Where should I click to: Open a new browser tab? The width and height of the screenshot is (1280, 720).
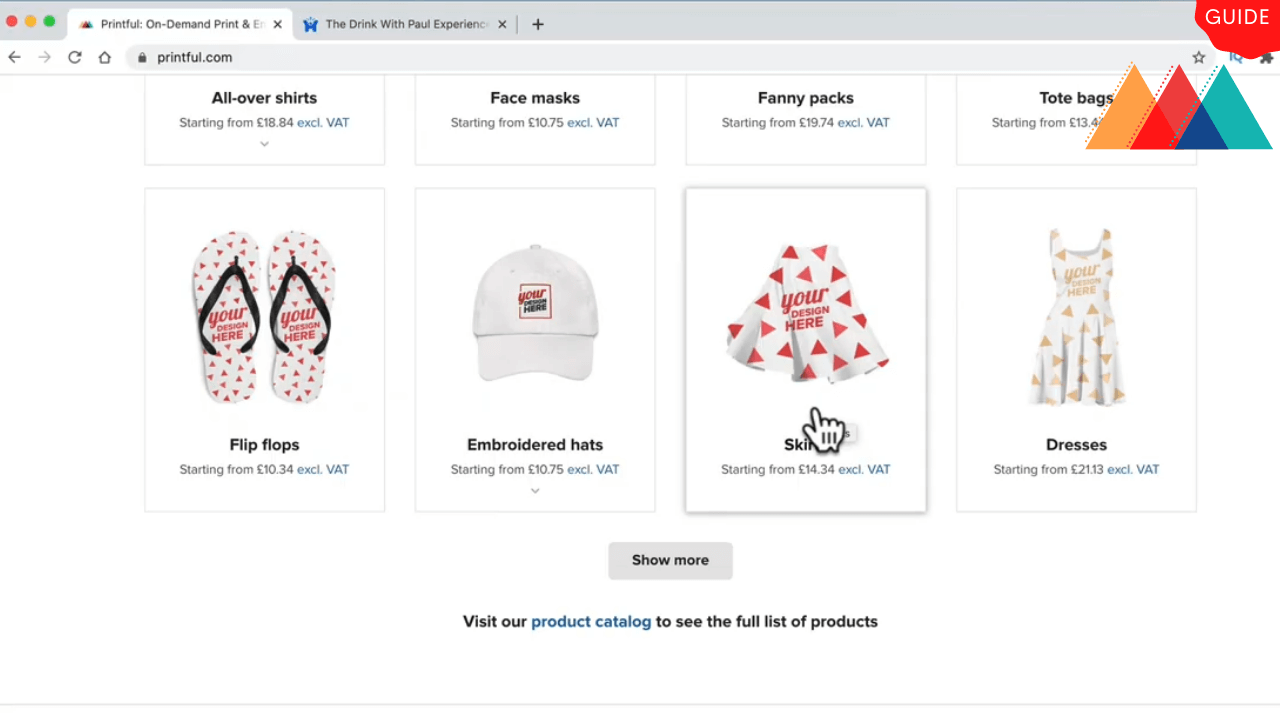click(538, 24)
